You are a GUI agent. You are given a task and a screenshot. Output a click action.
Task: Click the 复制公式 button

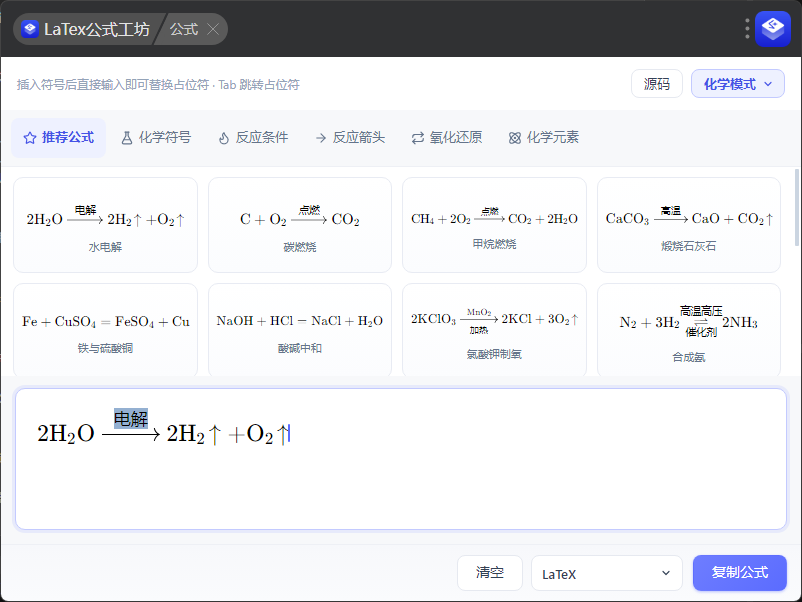(x=740, y=573)
